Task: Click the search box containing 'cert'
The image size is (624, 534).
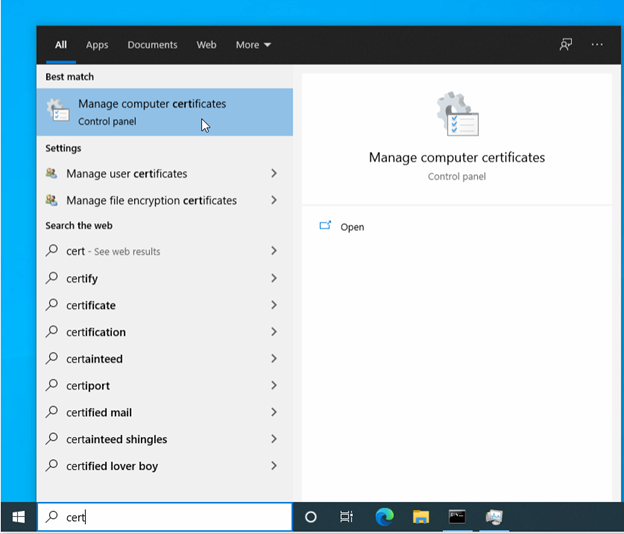Action: [165, 517]
